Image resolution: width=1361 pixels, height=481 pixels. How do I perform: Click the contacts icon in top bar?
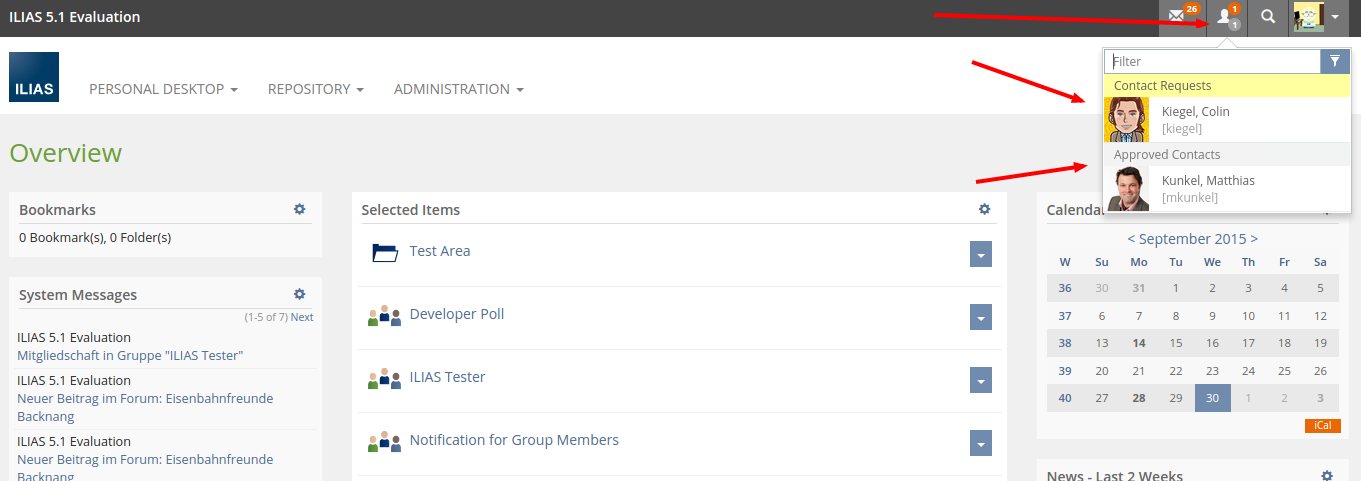pyautogui.click(x=1226, y=17)
